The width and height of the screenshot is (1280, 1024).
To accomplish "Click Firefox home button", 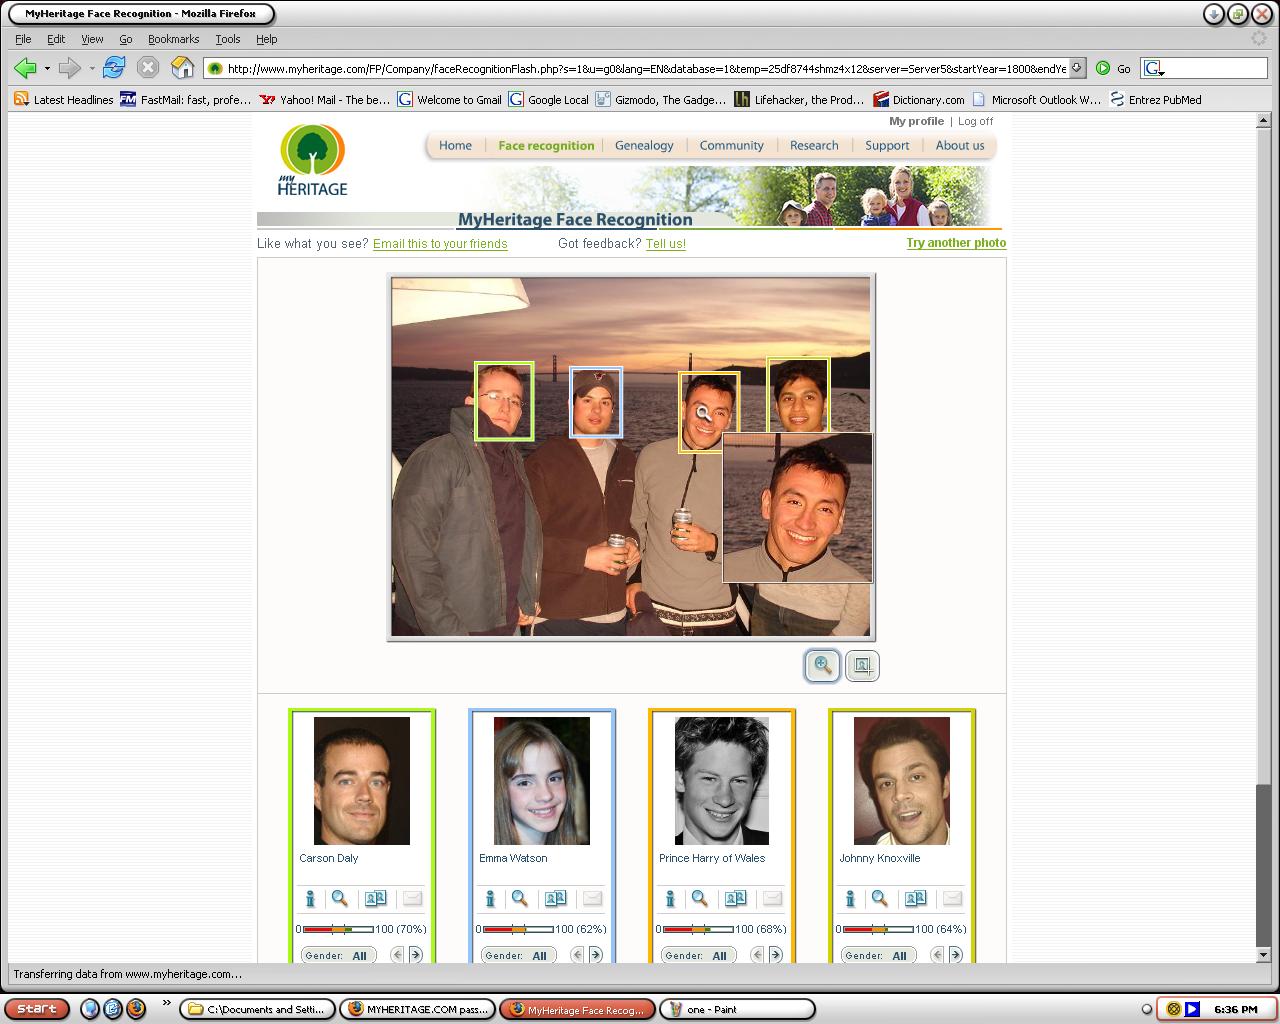I will click(x=182, y=68).
